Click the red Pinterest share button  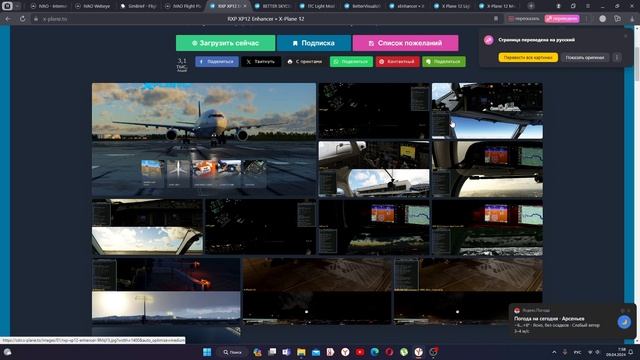pyautogui.click(x=397, y=62)
